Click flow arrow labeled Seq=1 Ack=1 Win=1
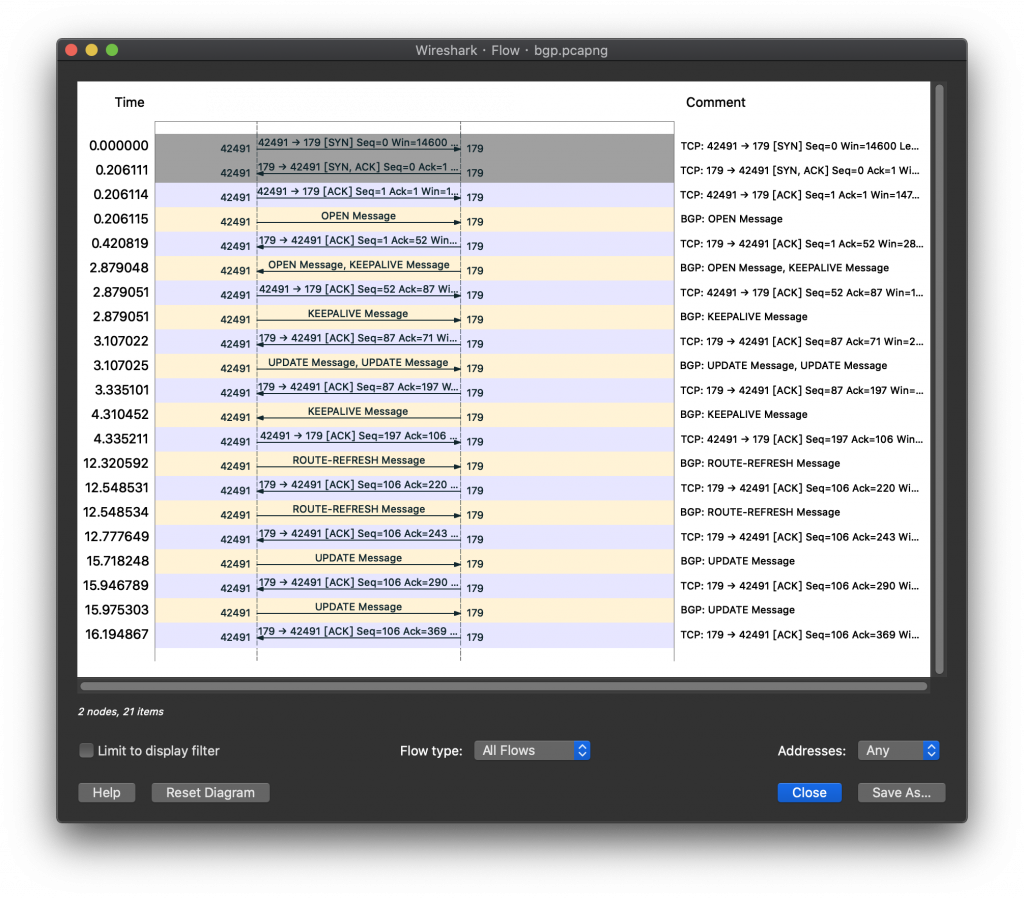The image size is (1024, 898). [x=359, y=195]
